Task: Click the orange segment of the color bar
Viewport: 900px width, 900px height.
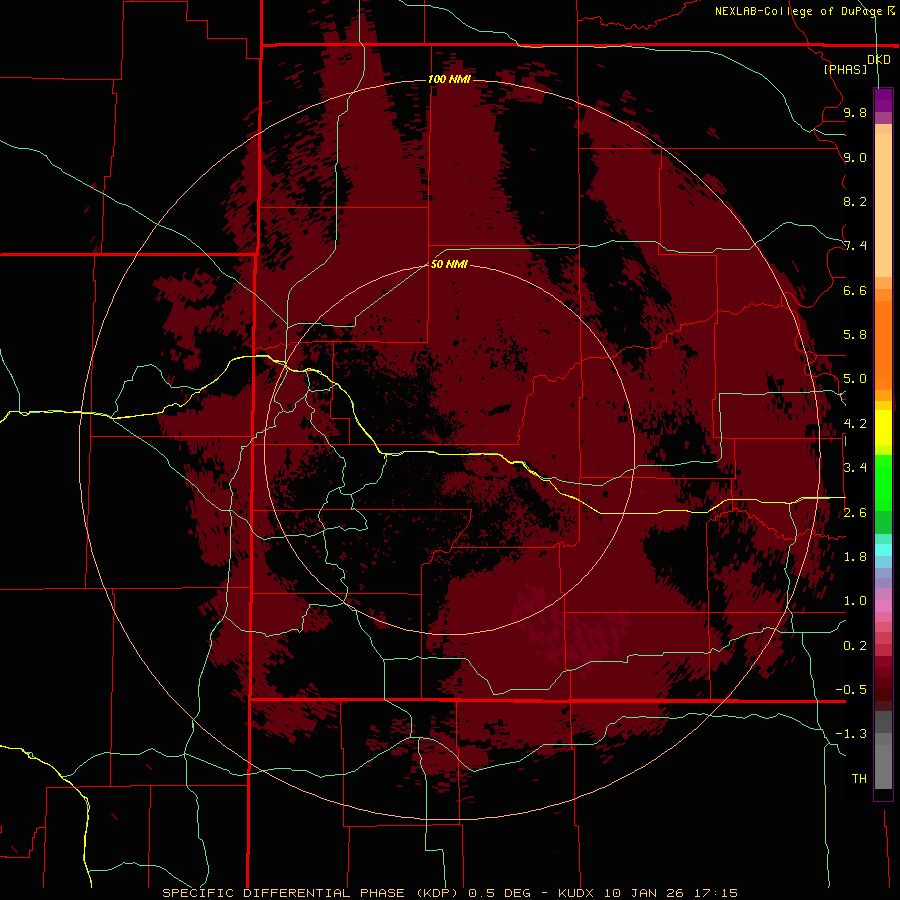Action: (883, 344)
